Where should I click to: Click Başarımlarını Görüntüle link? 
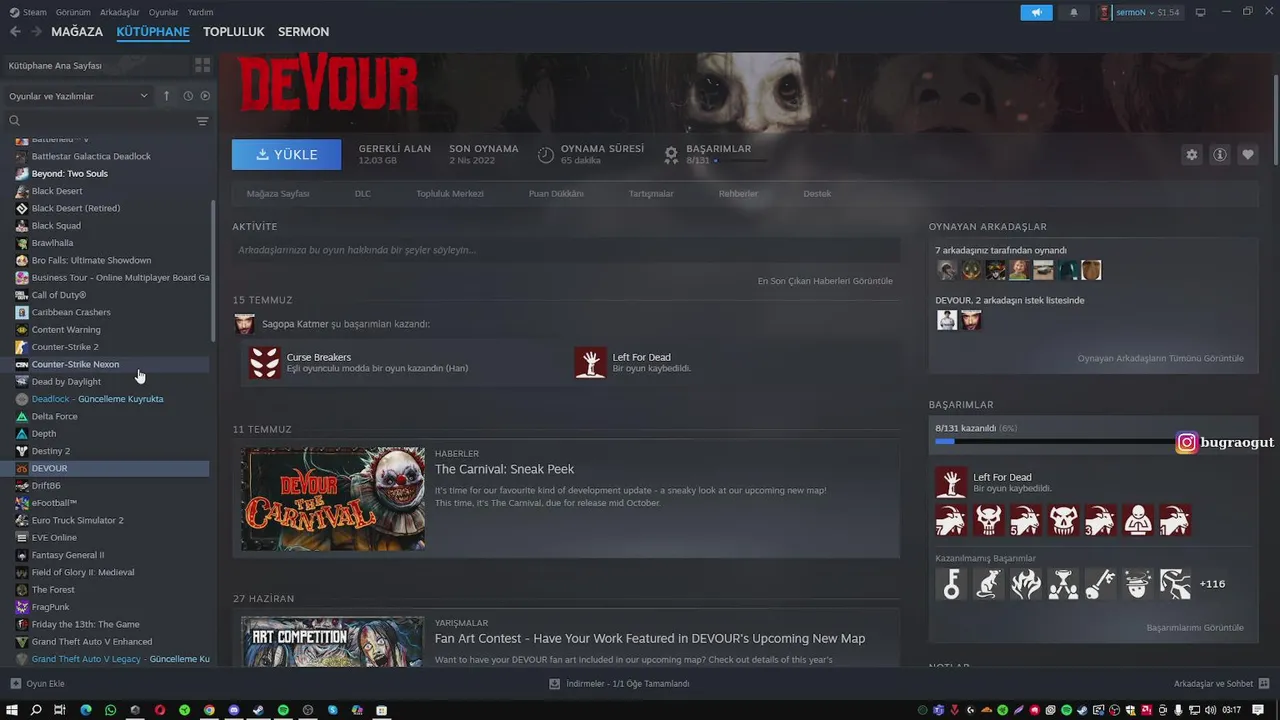[1195, 628]
